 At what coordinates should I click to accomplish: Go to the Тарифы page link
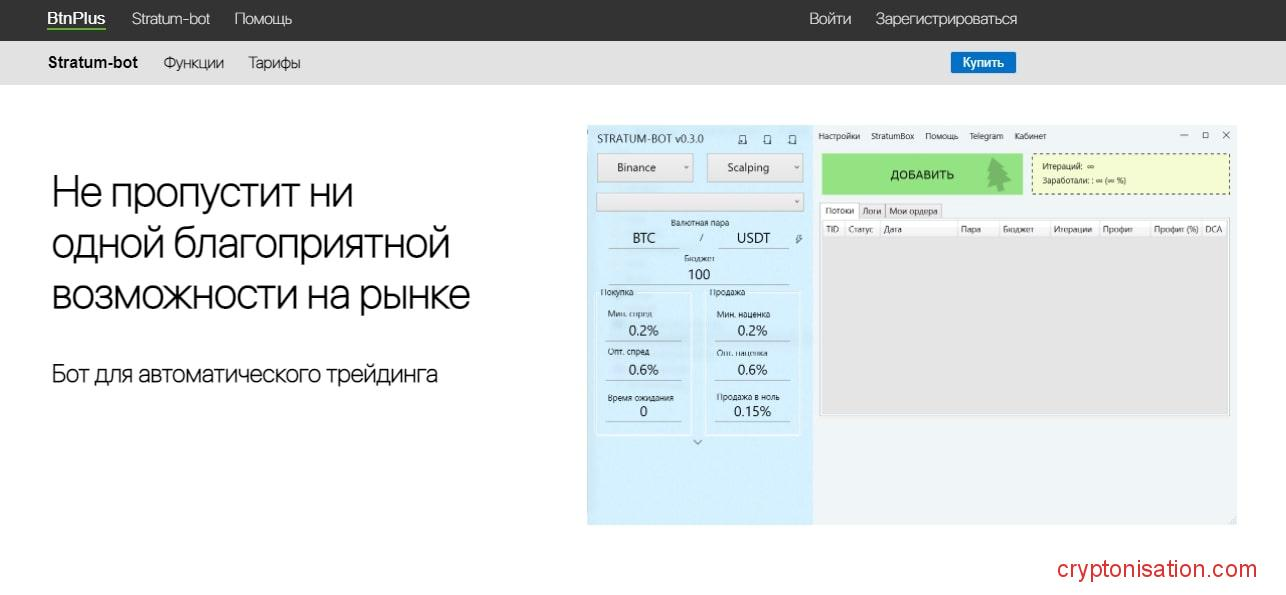(x=274, y=63)
